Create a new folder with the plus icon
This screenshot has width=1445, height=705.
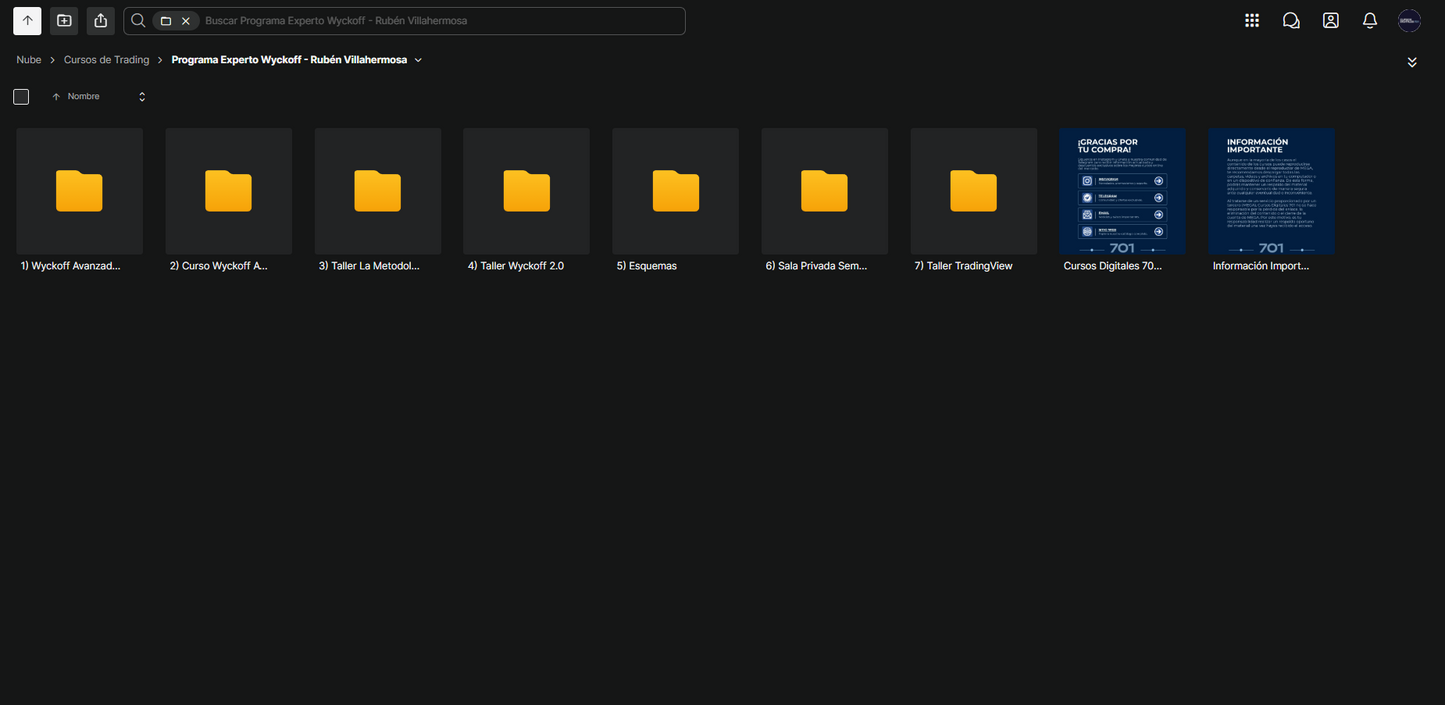(x=64, y=21)
